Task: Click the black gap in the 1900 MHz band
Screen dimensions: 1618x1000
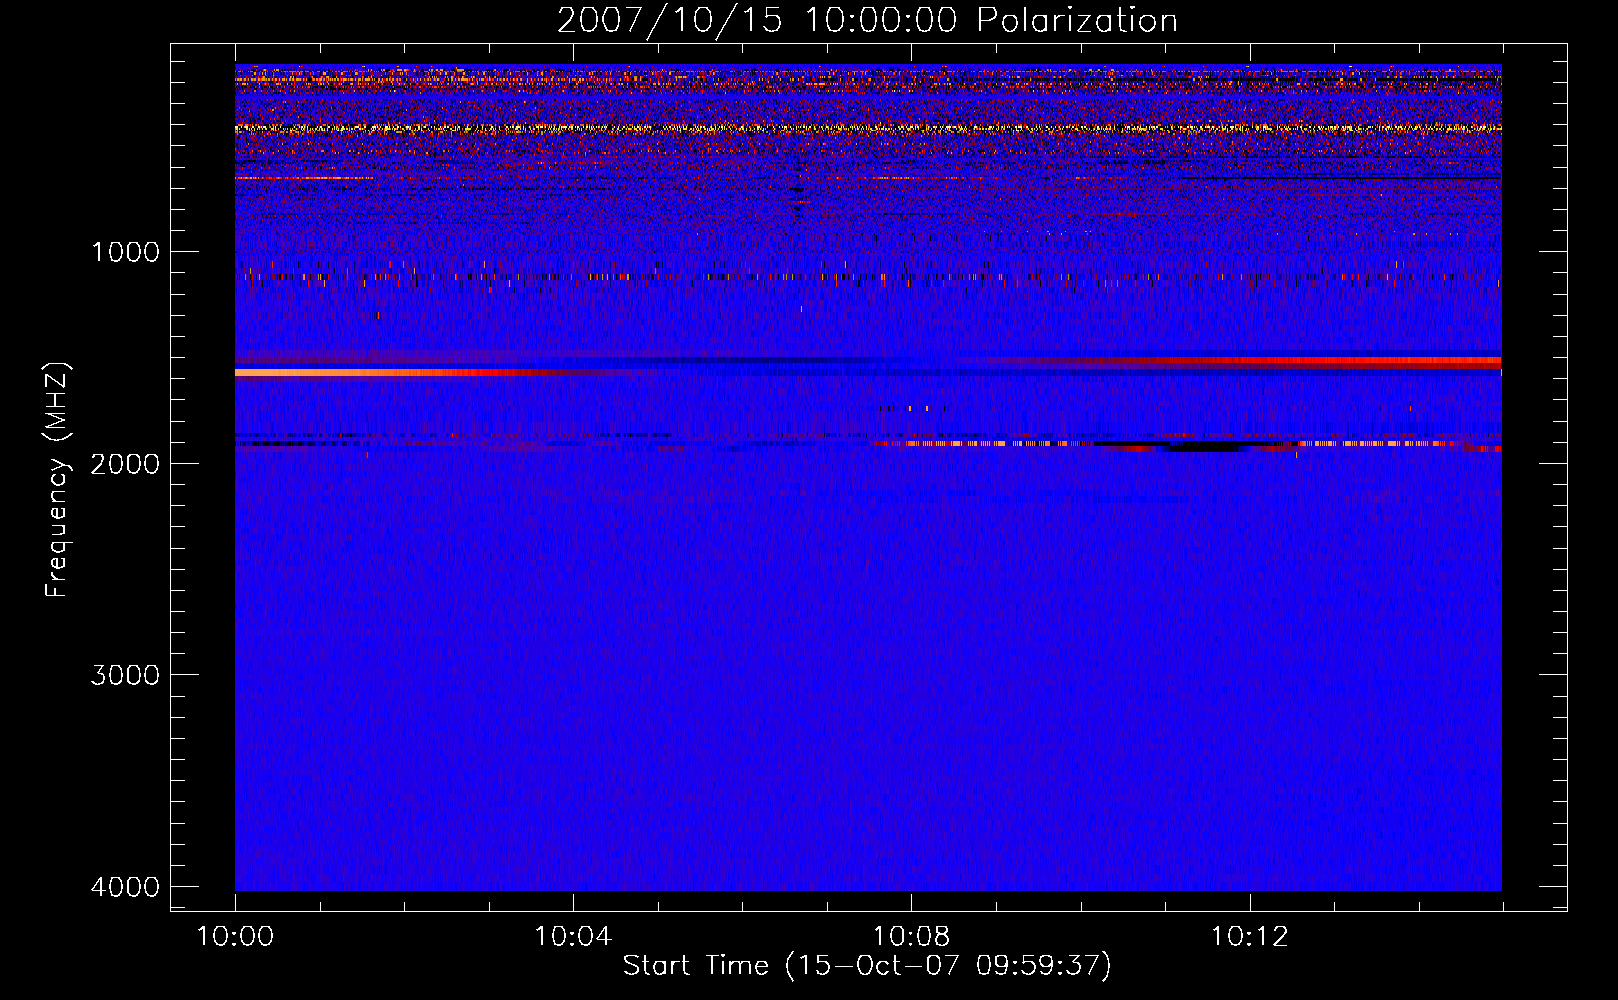Action: point(1200,447)
